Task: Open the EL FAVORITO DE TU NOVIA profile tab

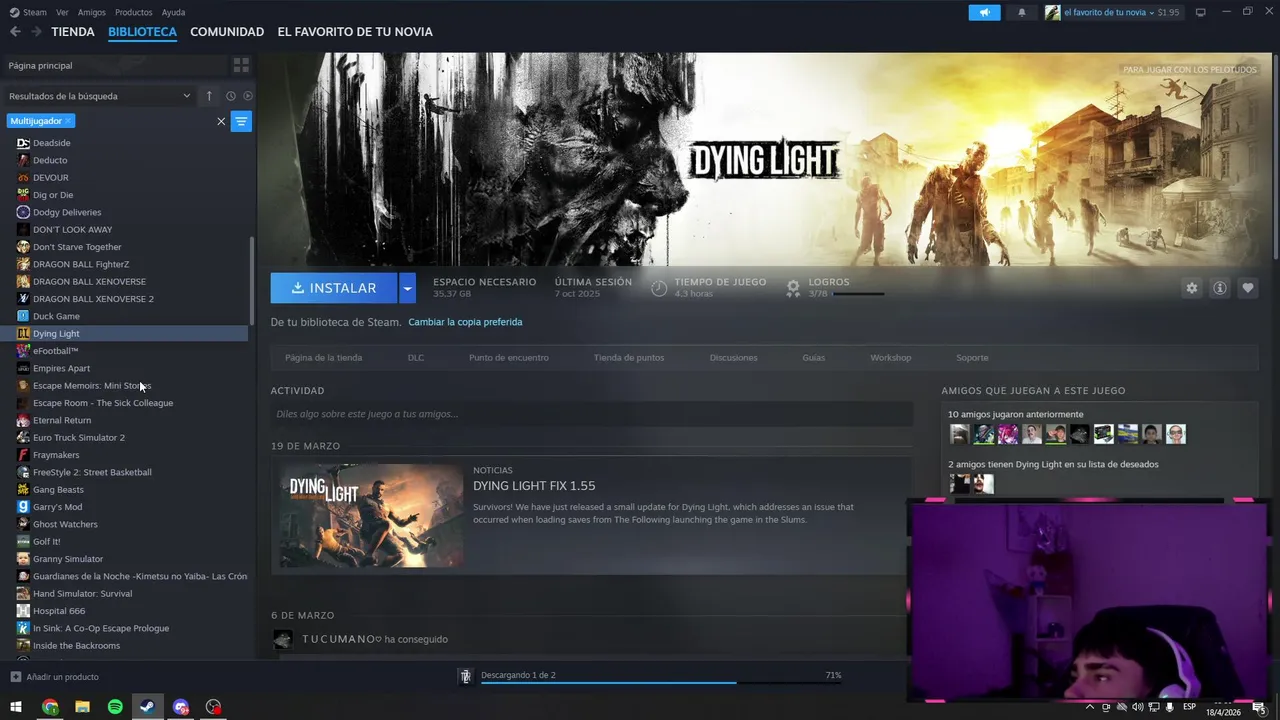Action: point(355,32)
